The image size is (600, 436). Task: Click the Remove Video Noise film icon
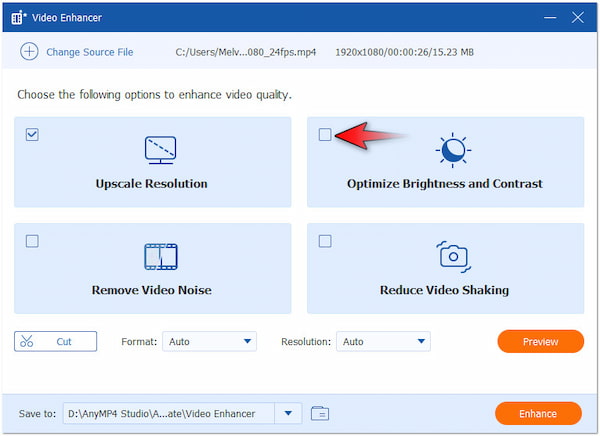160,256
